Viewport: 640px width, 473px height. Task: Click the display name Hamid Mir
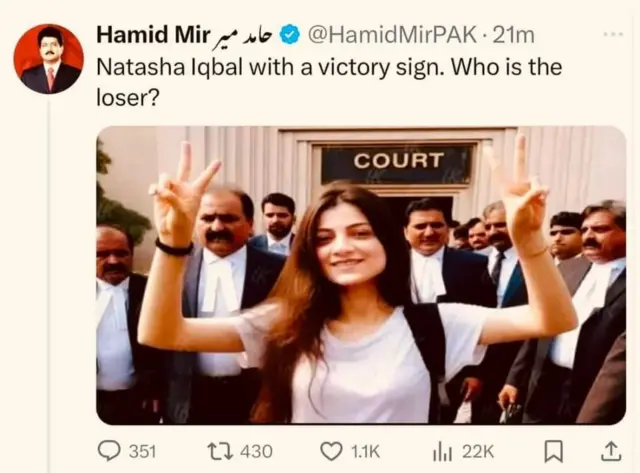point(153,35)
